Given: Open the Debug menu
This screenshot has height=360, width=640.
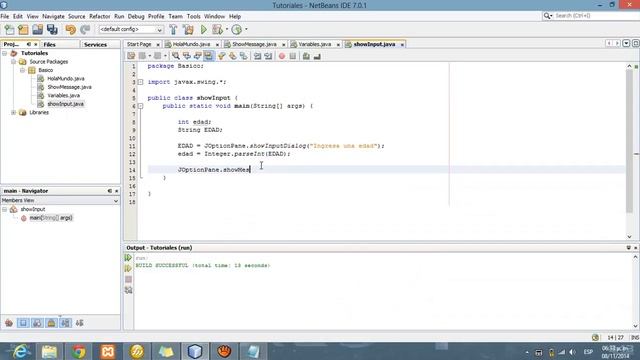Looking at the screenshot, I should click(136, 16).
